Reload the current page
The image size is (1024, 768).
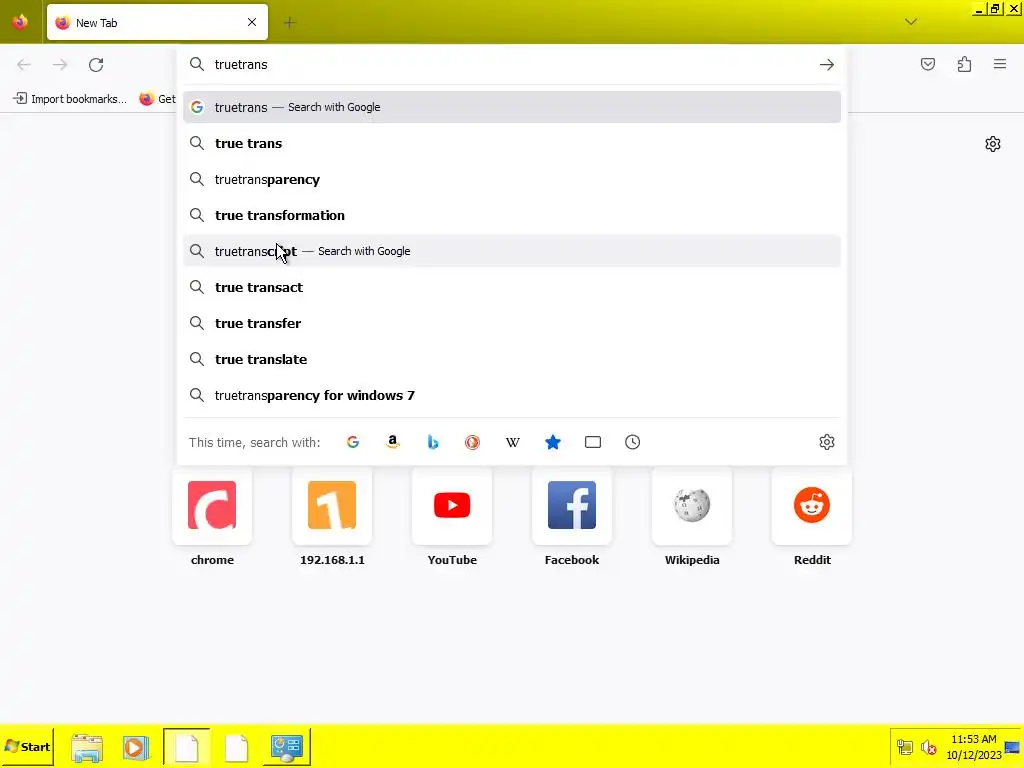click(x=96, y=65)
